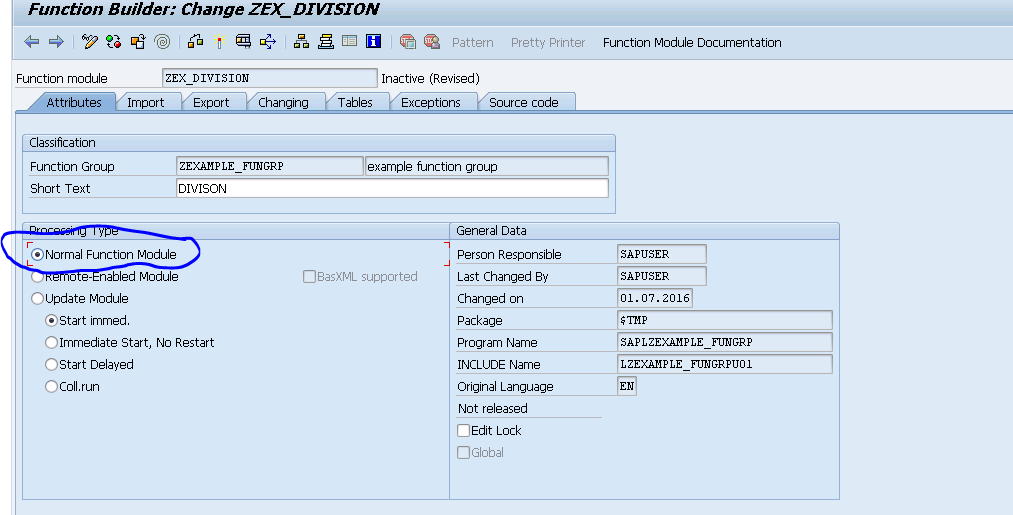Click the Where-Used List icon
Screen dimensions: 1013x515
pyautogui.click(x=267, y=42)
